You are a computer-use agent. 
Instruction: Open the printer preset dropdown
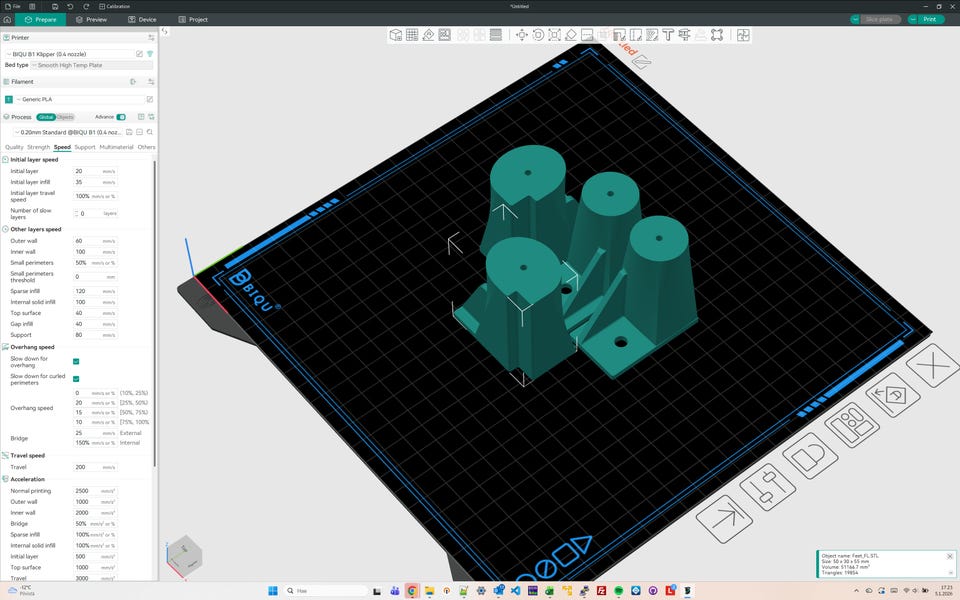tap(69, 54)
